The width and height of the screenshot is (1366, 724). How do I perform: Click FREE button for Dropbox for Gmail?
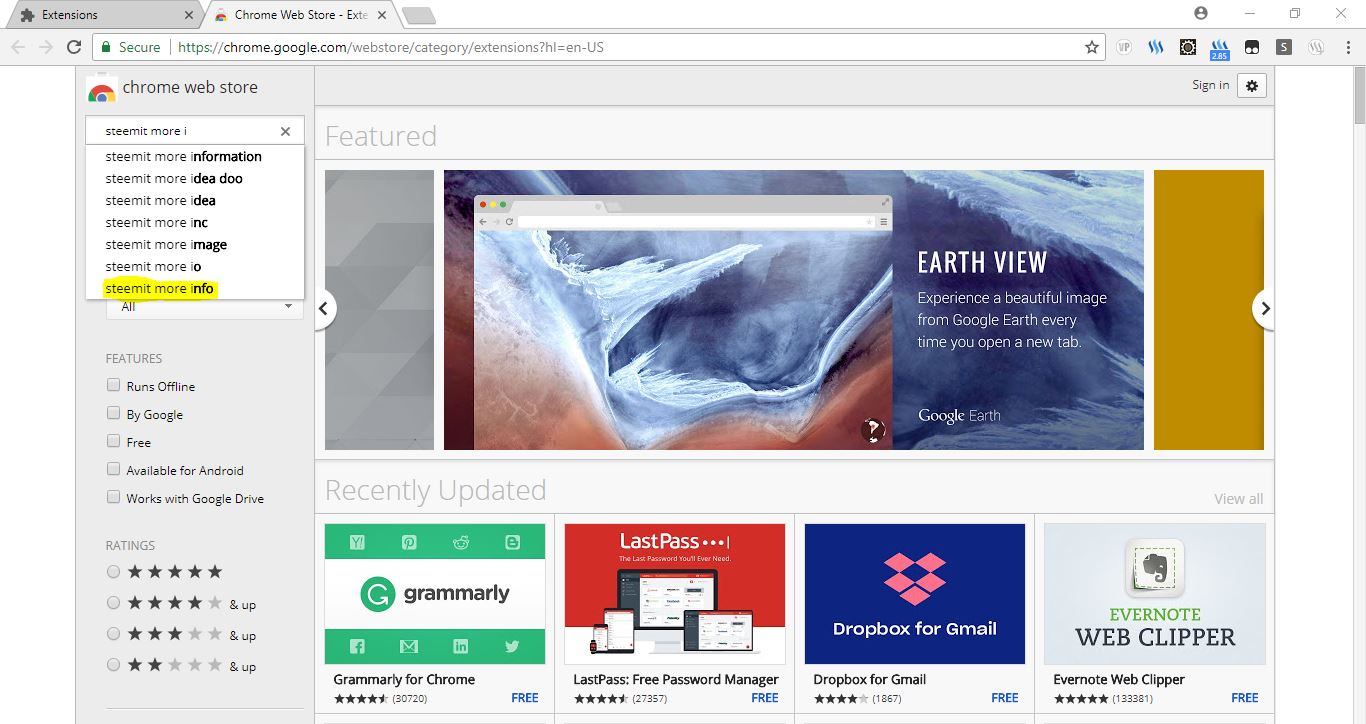click(x=1005, y=698)
